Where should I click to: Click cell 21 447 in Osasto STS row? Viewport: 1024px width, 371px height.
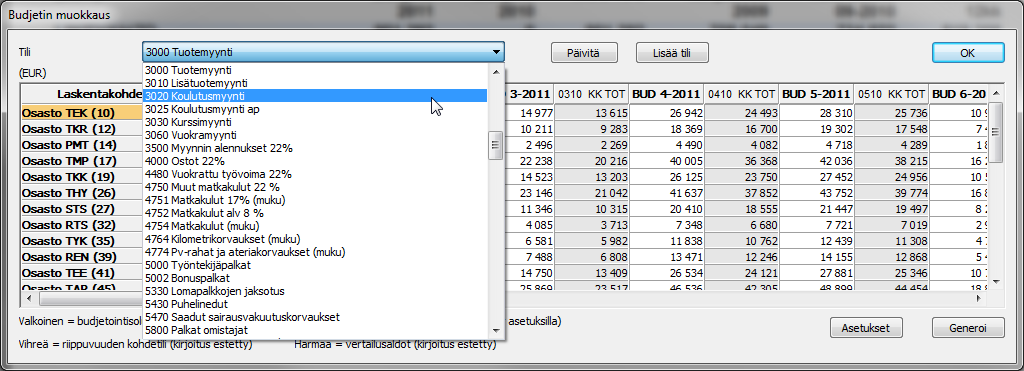pyautogui.click(x=816, y=208)
